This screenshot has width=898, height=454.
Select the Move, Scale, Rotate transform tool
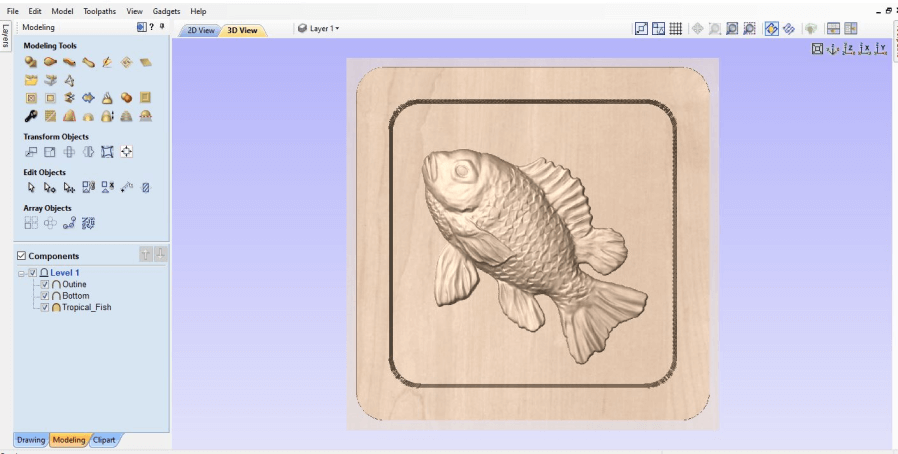[31, 152]
